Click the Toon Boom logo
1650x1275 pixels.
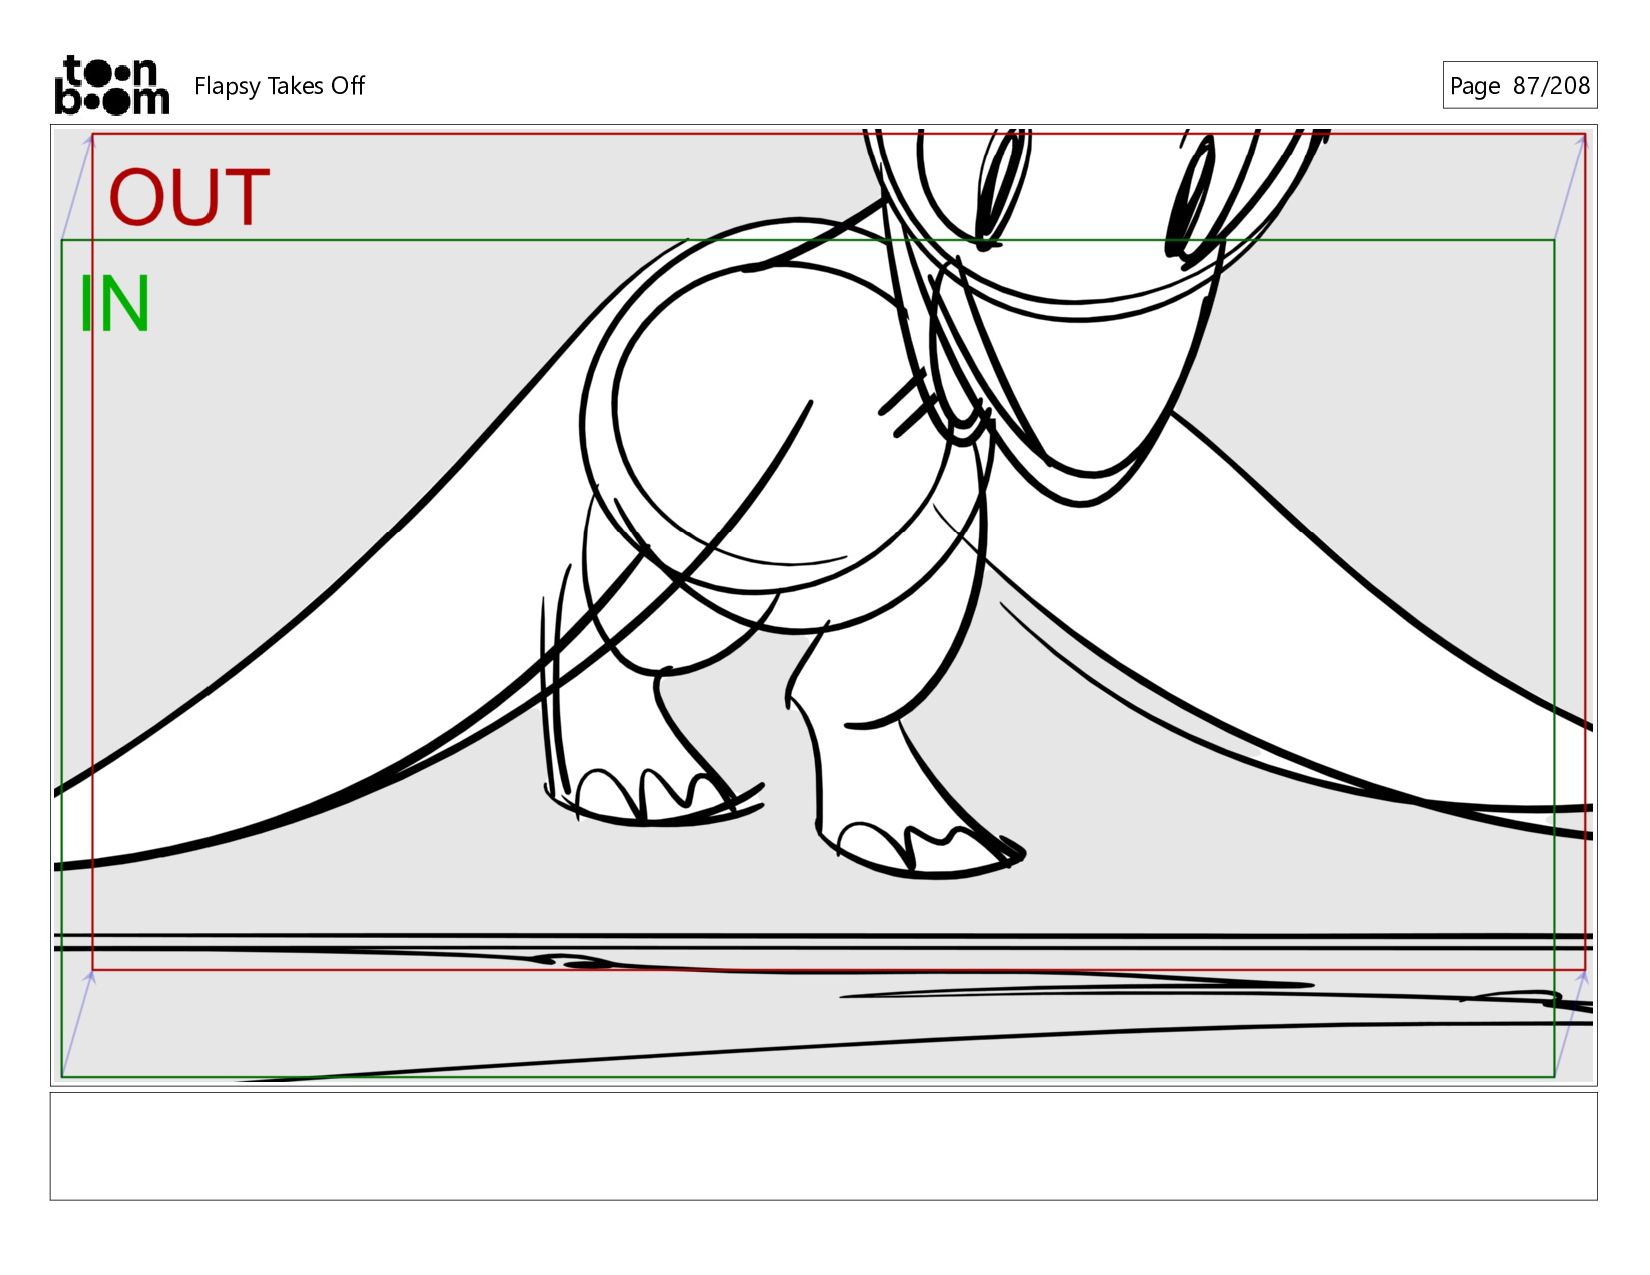coord(111,85)
